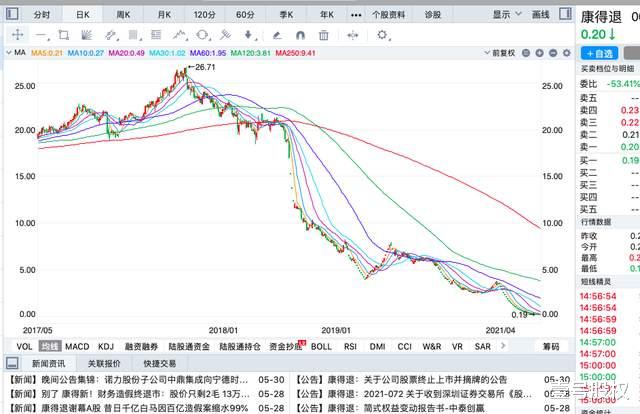Toggle the 融资融券 indicator
Viewport: 640px width, 414px height.
[x=141, y=346]
